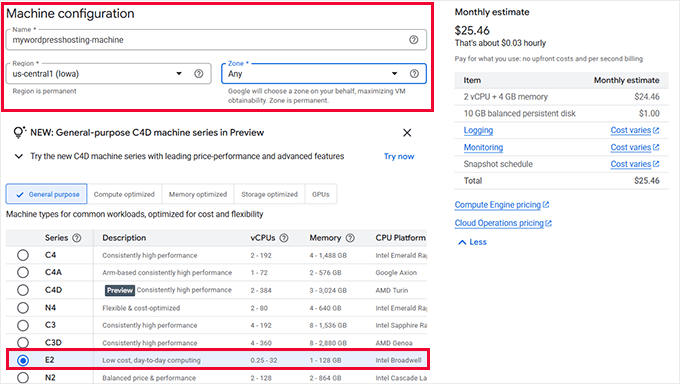Open help icon for Zone dropdown
Screen dimensions: 680x384
[415, 74]
